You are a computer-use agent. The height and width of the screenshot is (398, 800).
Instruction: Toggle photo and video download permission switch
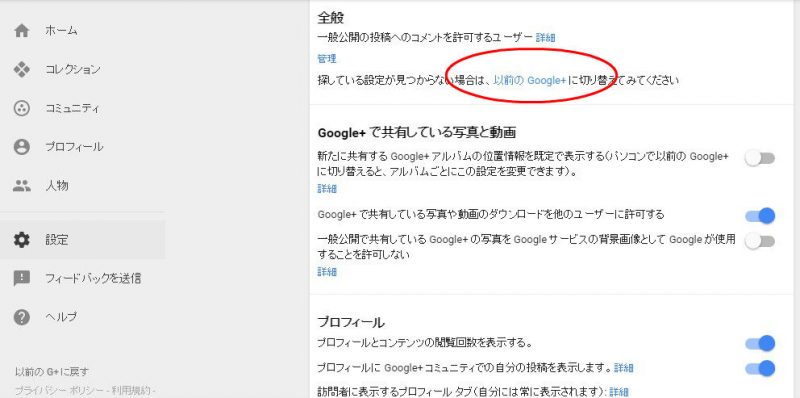[x=760, y=216]
